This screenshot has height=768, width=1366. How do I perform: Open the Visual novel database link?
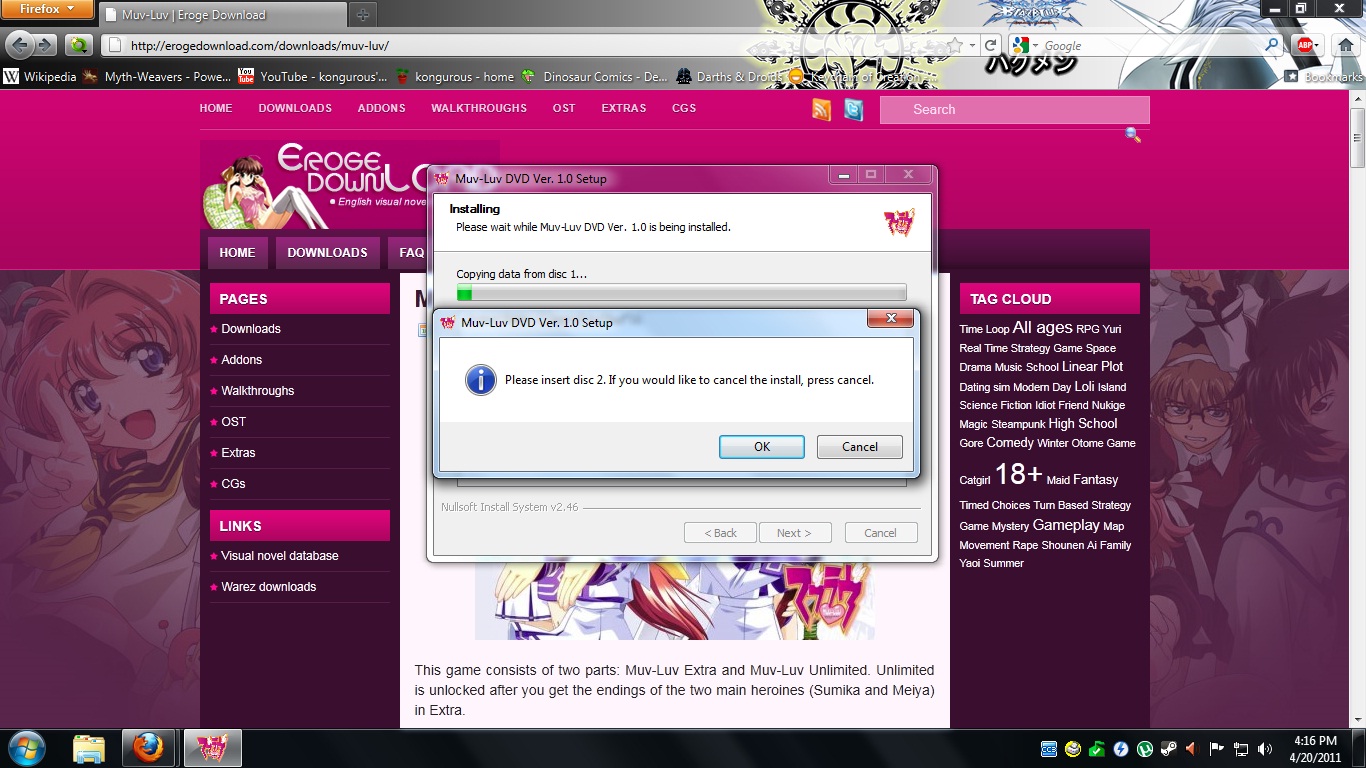[280, 556]
